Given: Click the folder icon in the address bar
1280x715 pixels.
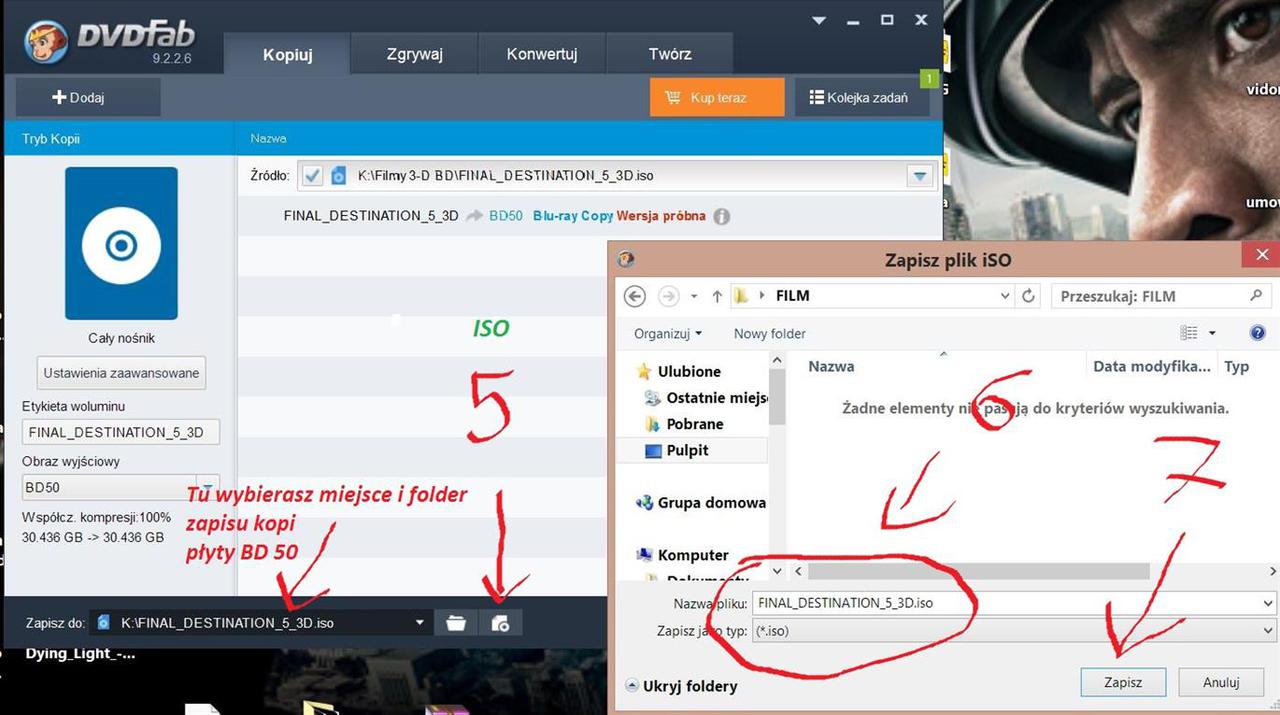Looking at the screenshot, I should 741,296.
